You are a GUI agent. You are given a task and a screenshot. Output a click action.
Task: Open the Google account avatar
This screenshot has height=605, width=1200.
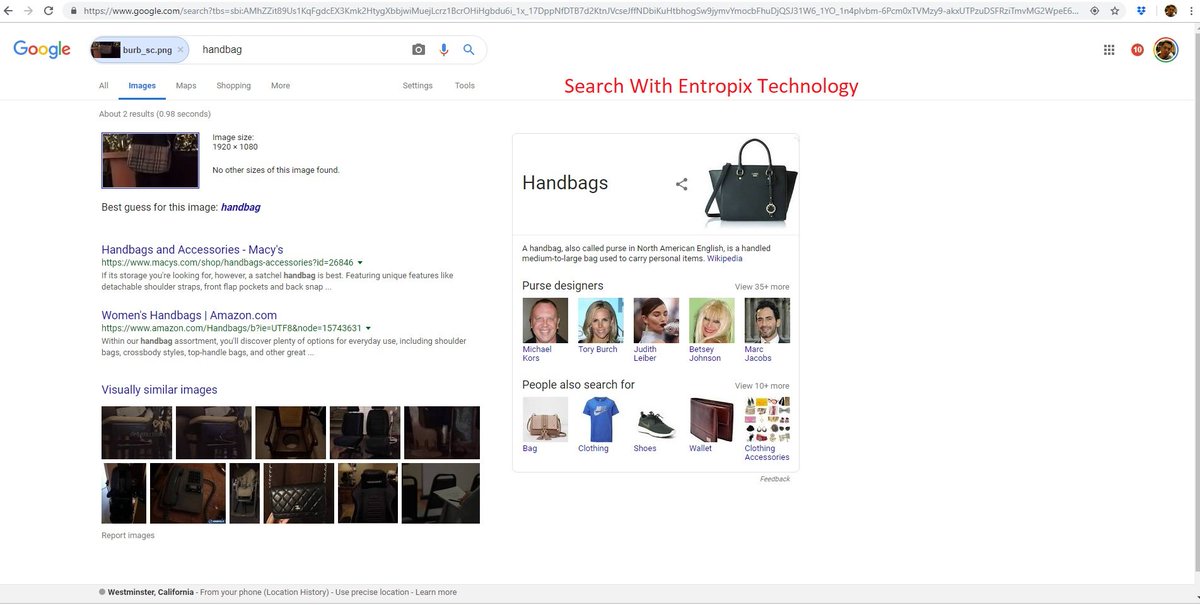click(x=1165, y=50)
